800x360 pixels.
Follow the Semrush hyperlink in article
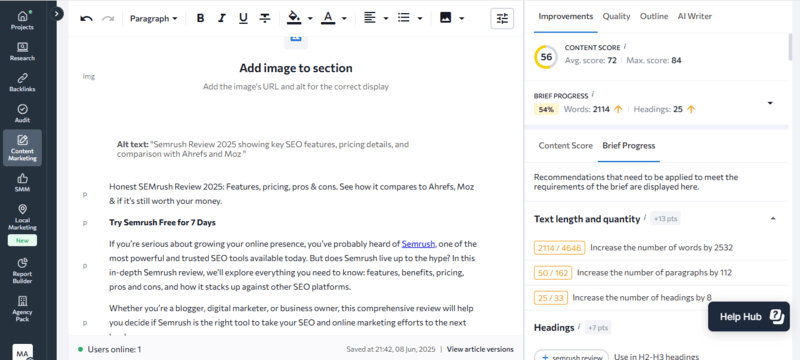tap(418, 244)
